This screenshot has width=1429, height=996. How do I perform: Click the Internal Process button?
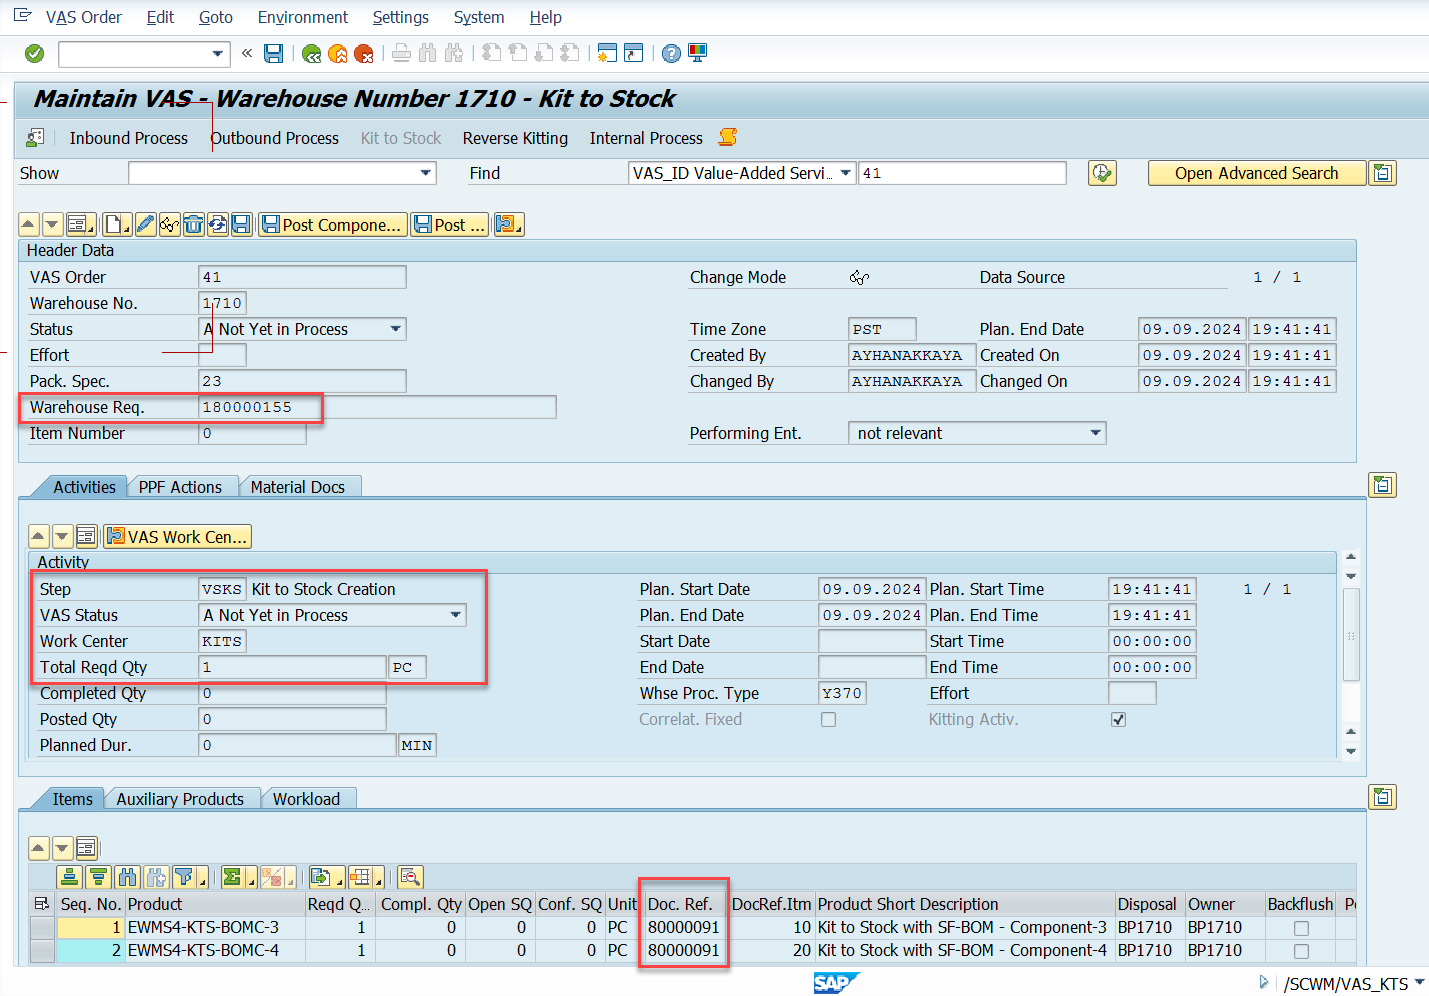646,138
